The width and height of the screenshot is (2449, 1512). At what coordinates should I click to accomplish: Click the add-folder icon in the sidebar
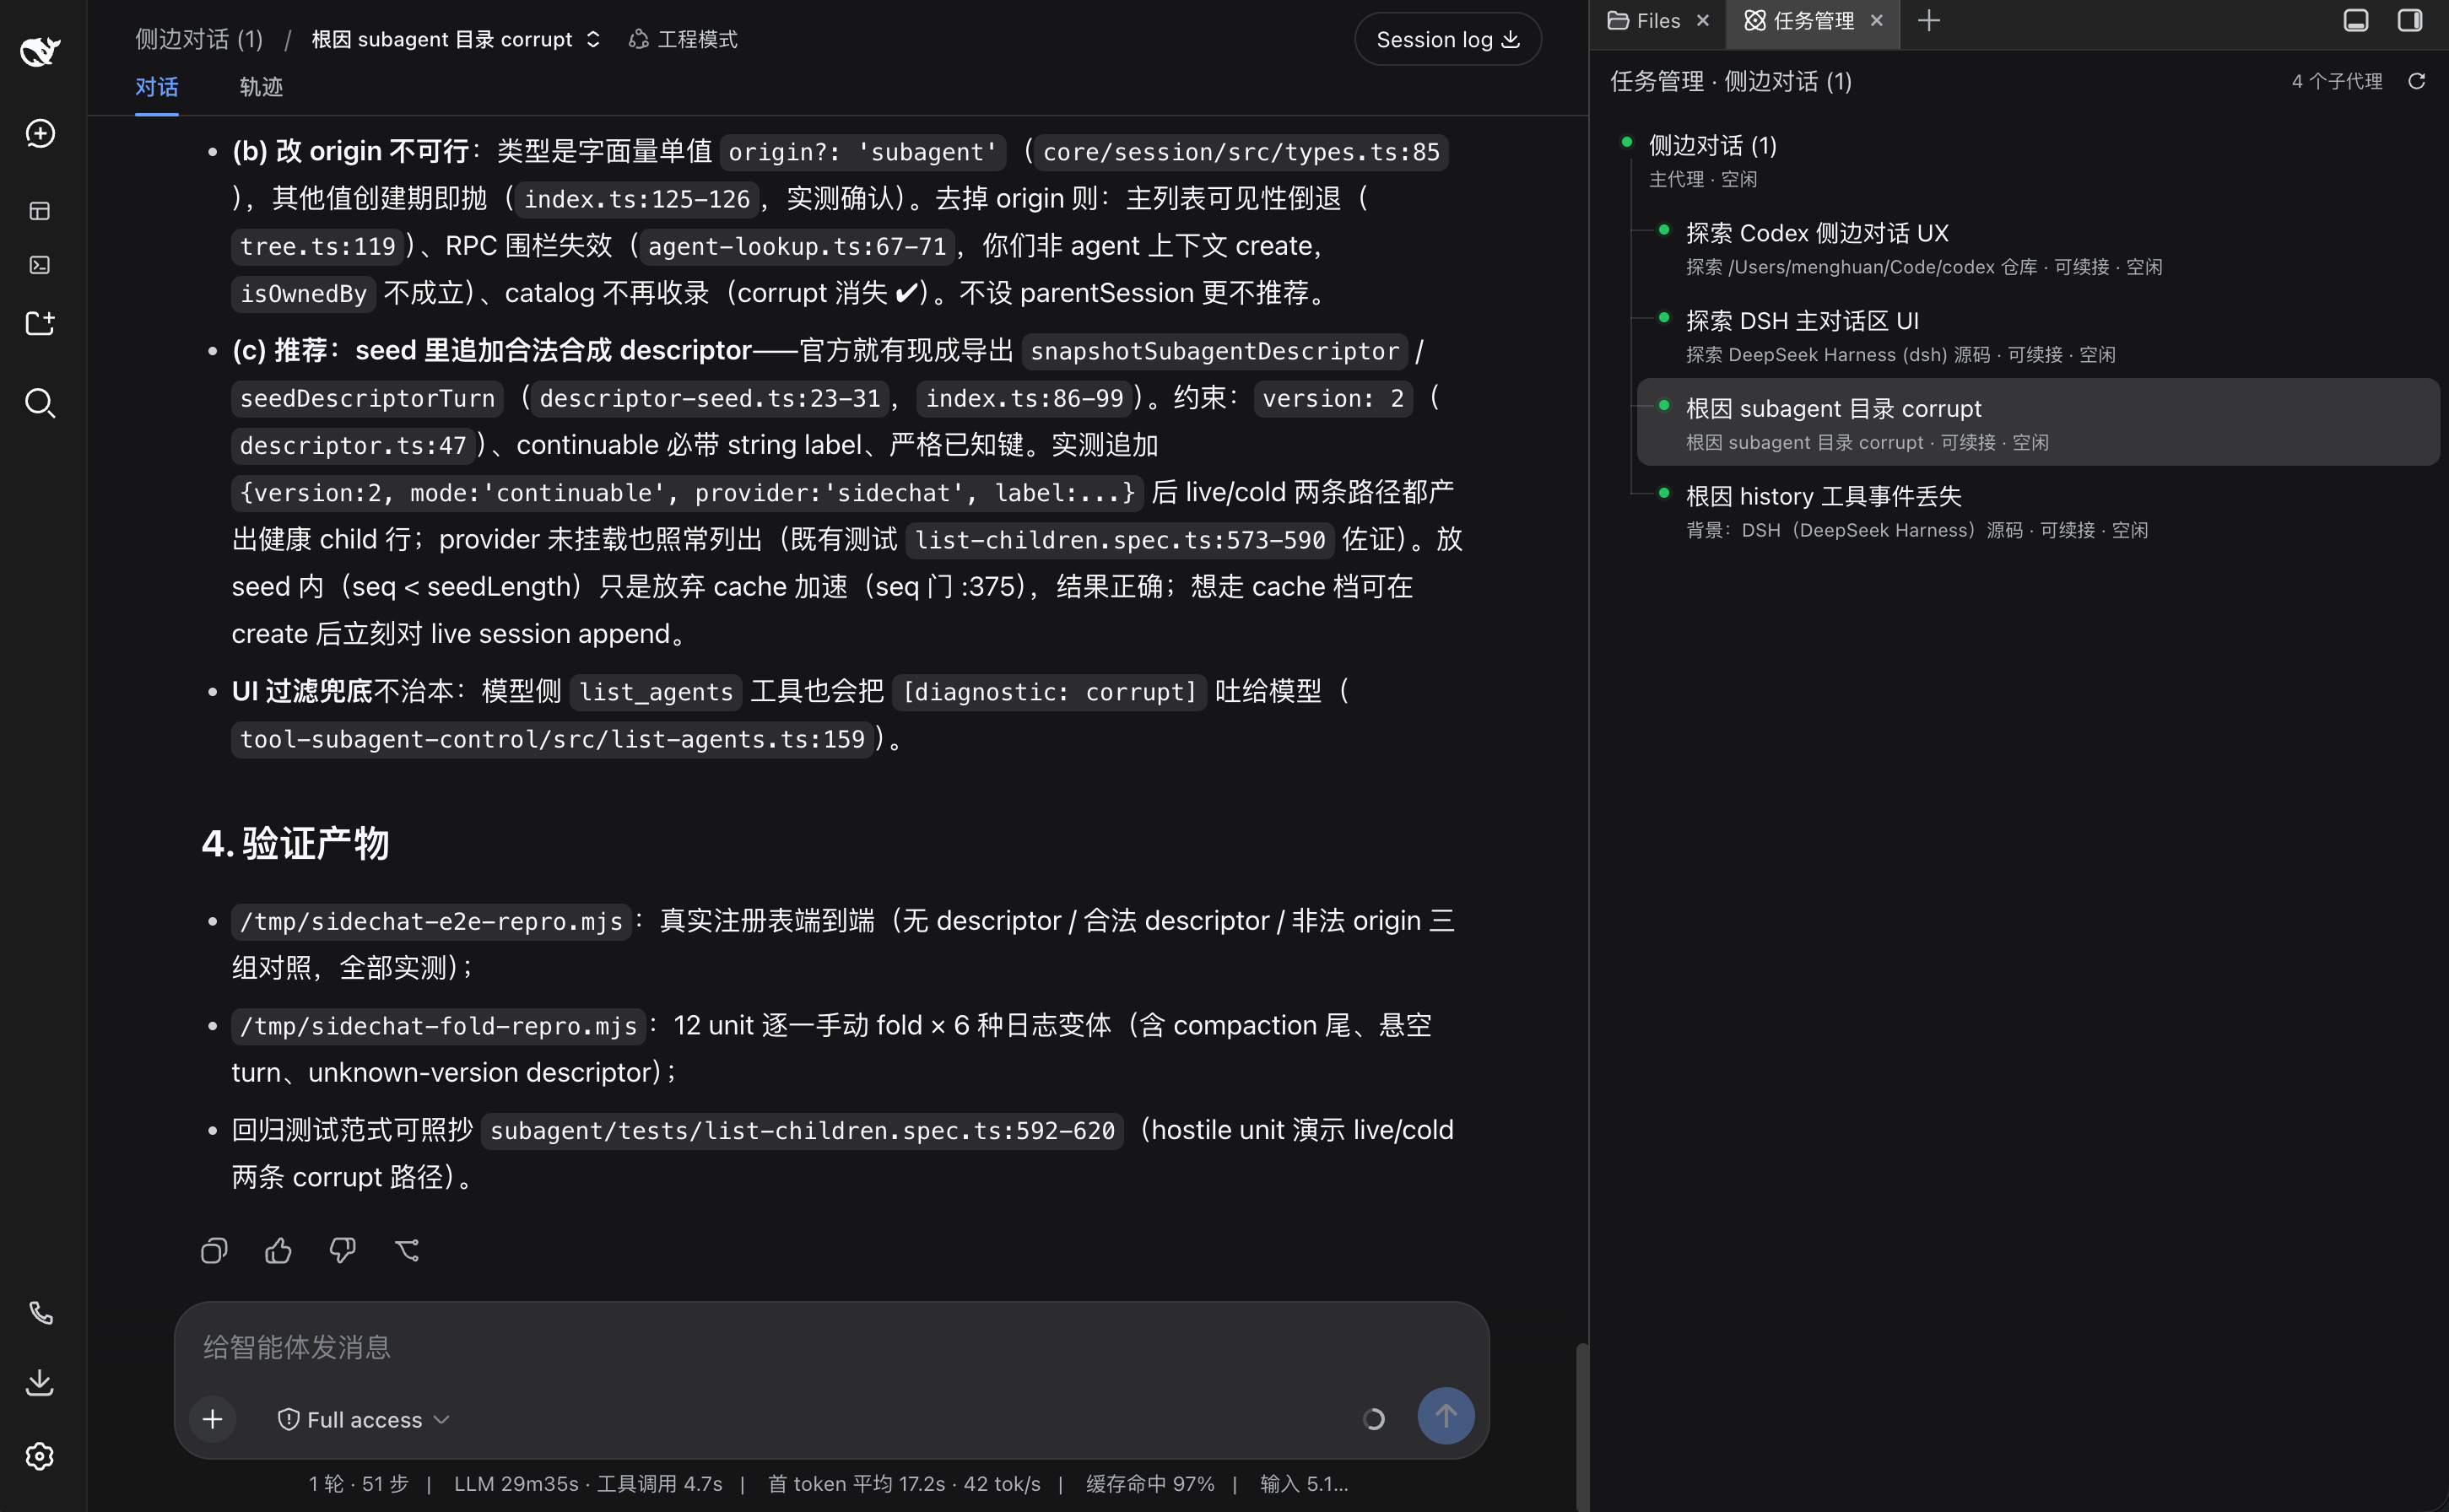(x=40, y=323)
